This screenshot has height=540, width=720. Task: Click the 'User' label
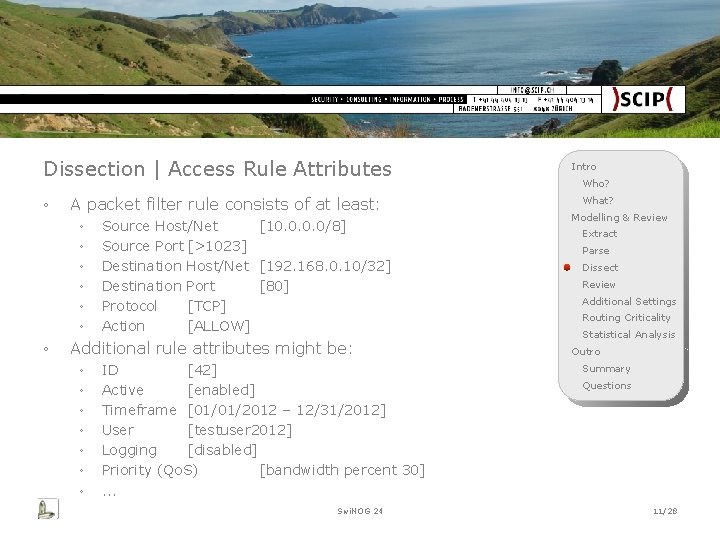click(x=118, y=430)
